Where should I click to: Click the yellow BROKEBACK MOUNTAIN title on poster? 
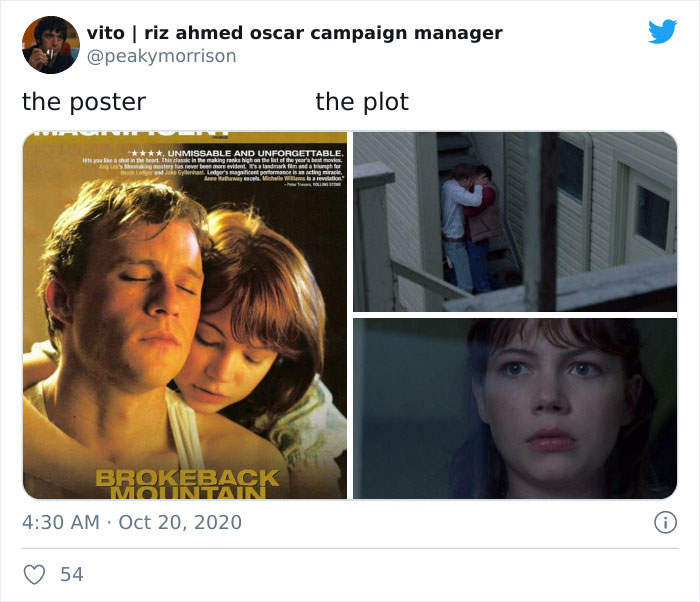pos(188,484)
